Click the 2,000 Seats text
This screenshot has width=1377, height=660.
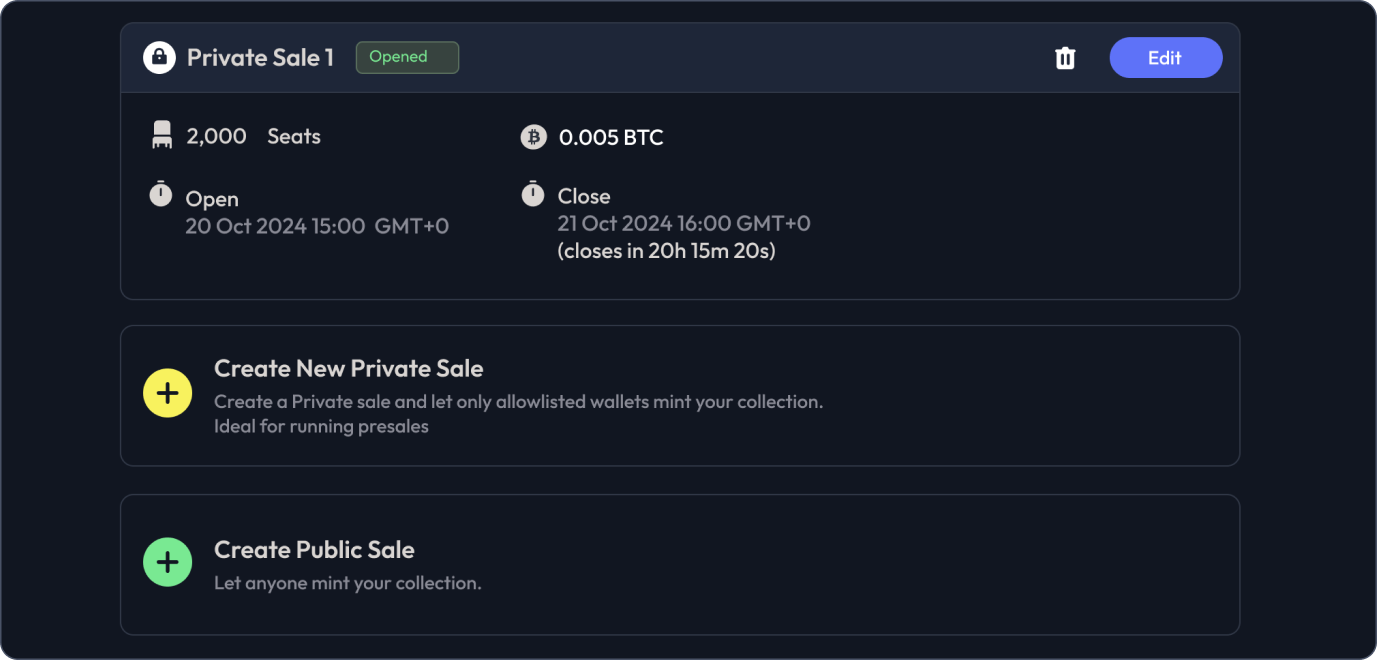253,137
